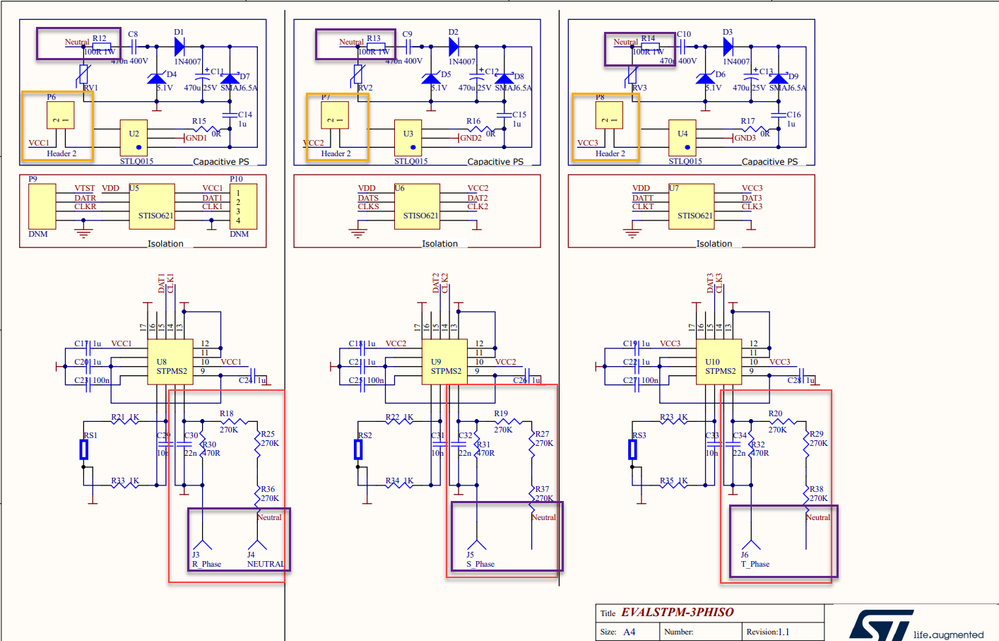Click the VTST net label near P9
Viewport: 999px width, 641px height.
[85, 189]
